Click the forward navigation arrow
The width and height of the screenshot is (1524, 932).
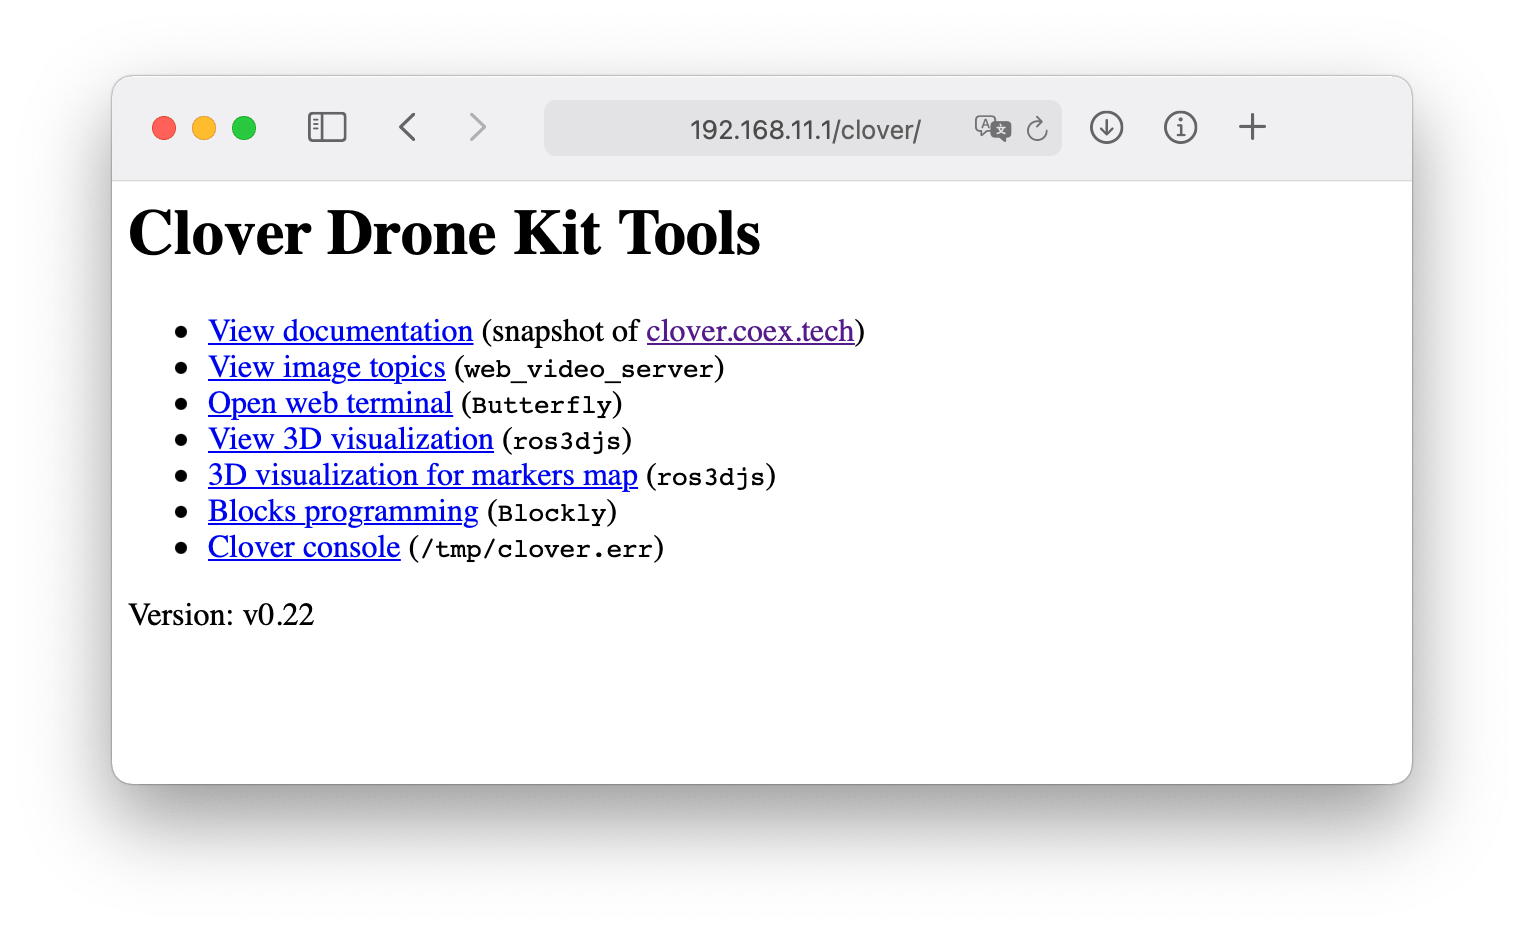coord(477,128)
